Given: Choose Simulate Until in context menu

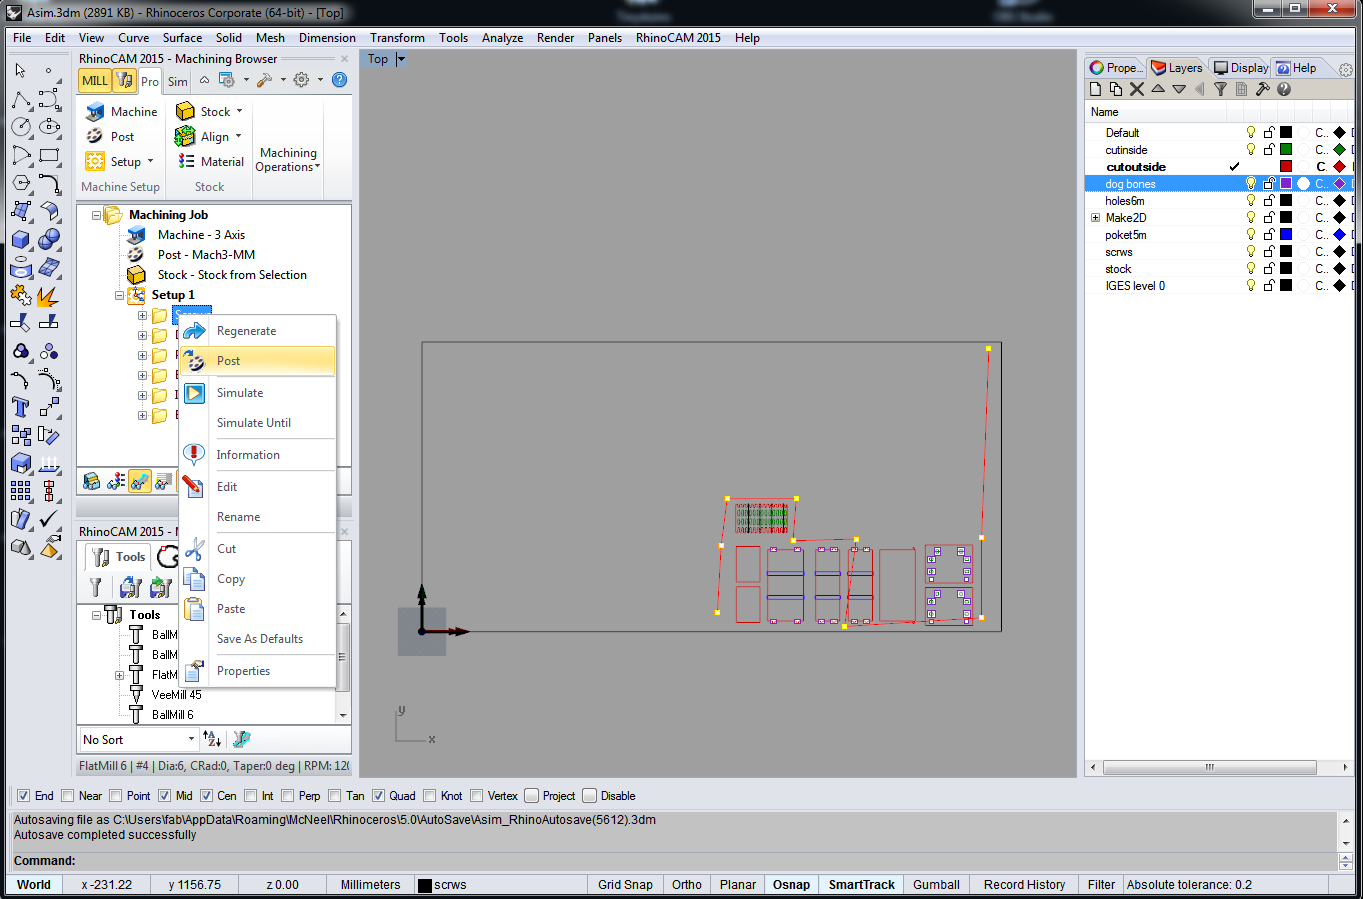Looking at the screenshot, I should point(257,423).
